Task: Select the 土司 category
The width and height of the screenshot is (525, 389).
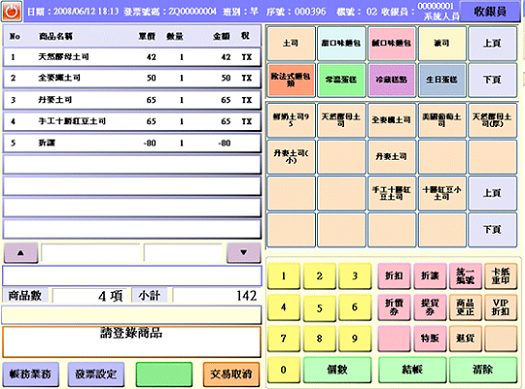Action: (291, 43)
